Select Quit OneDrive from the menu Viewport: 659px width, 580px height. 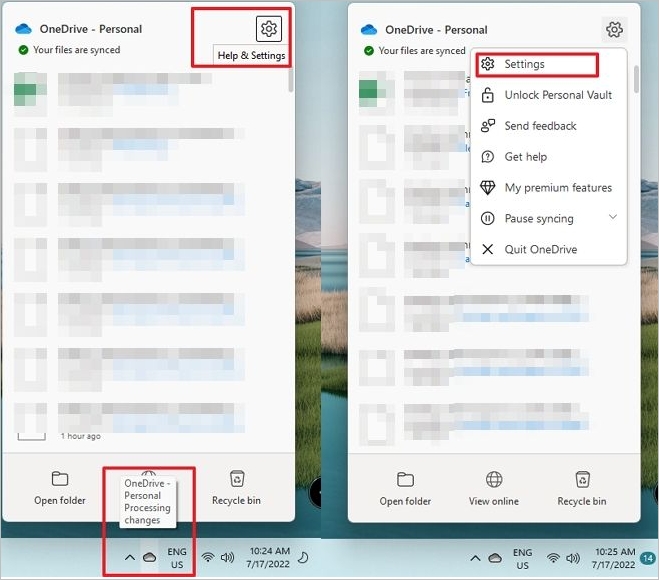click(540, 249)
